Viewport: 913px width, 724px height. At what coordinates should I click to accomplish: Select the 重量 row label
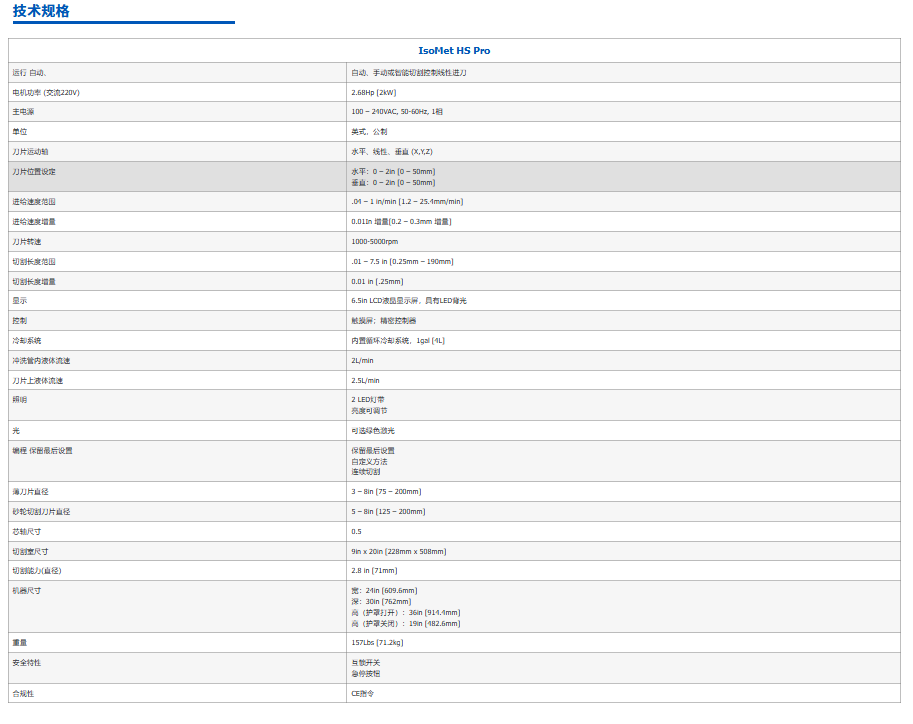[x=20, y=643]
